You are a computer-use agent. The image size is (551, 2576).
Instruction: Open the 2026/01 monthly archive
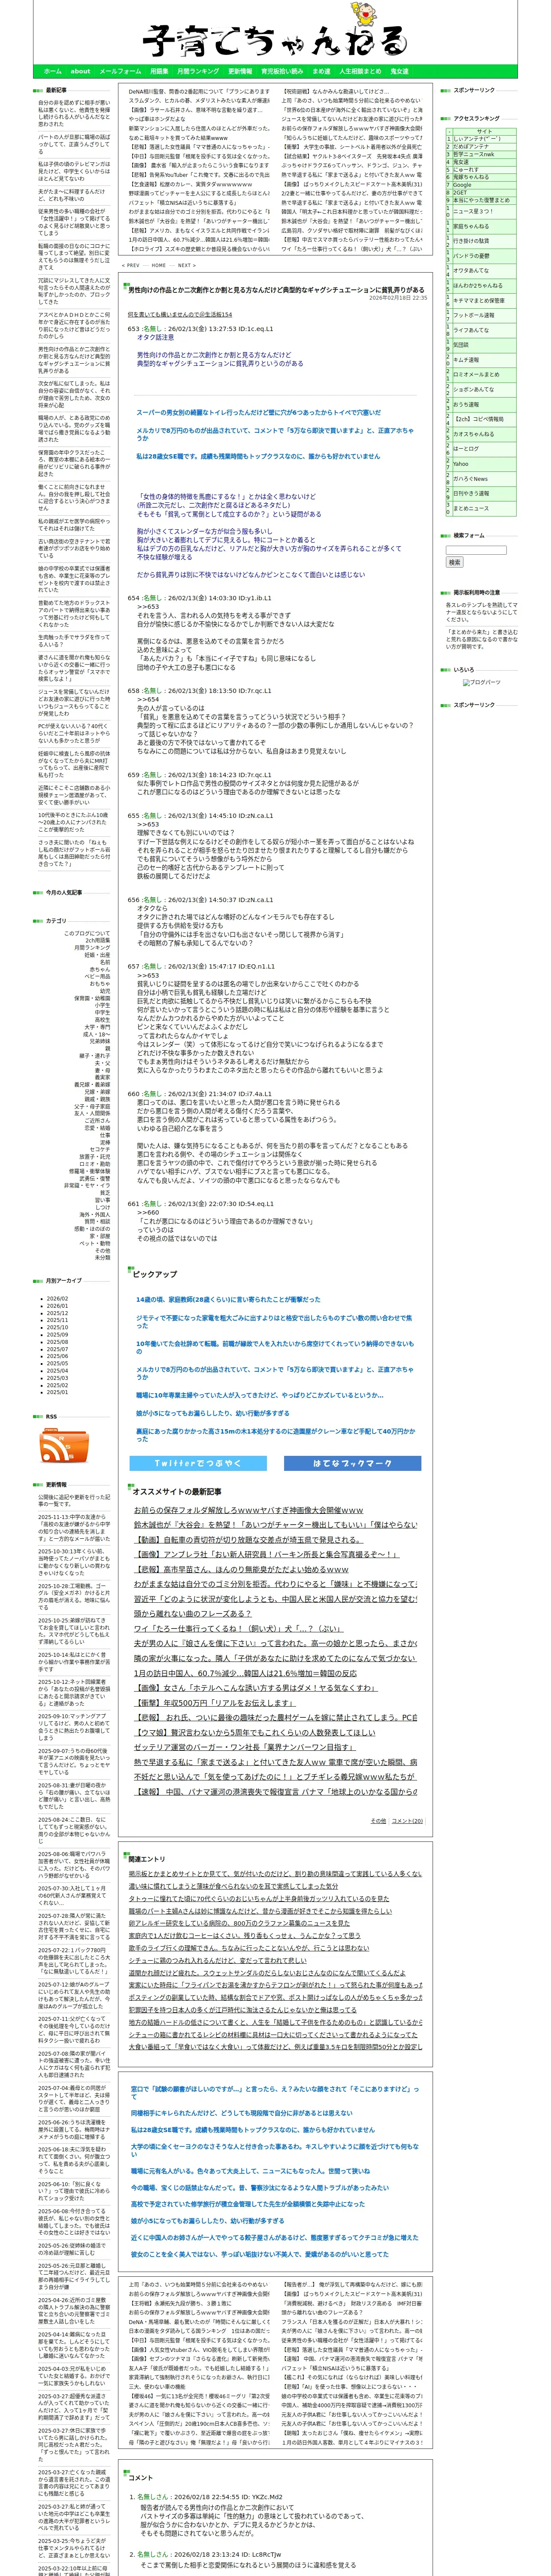tap(57, 1305)
